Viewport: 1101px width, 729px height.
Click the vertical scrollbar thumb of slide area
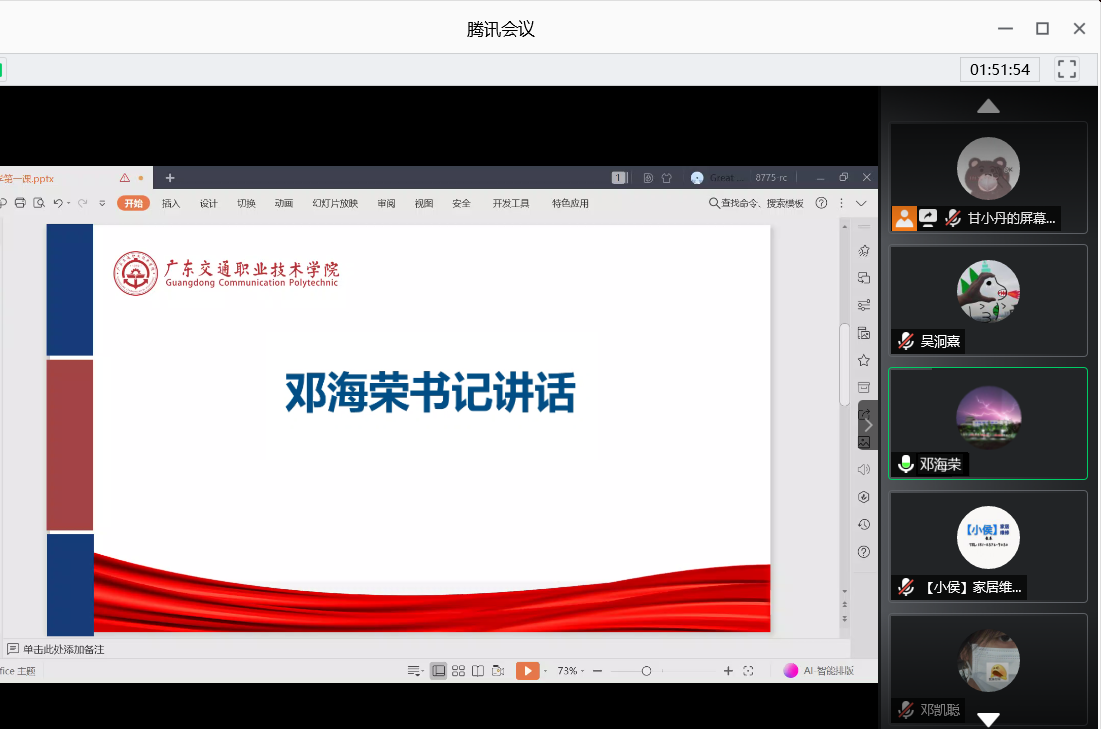pos(844,364)
